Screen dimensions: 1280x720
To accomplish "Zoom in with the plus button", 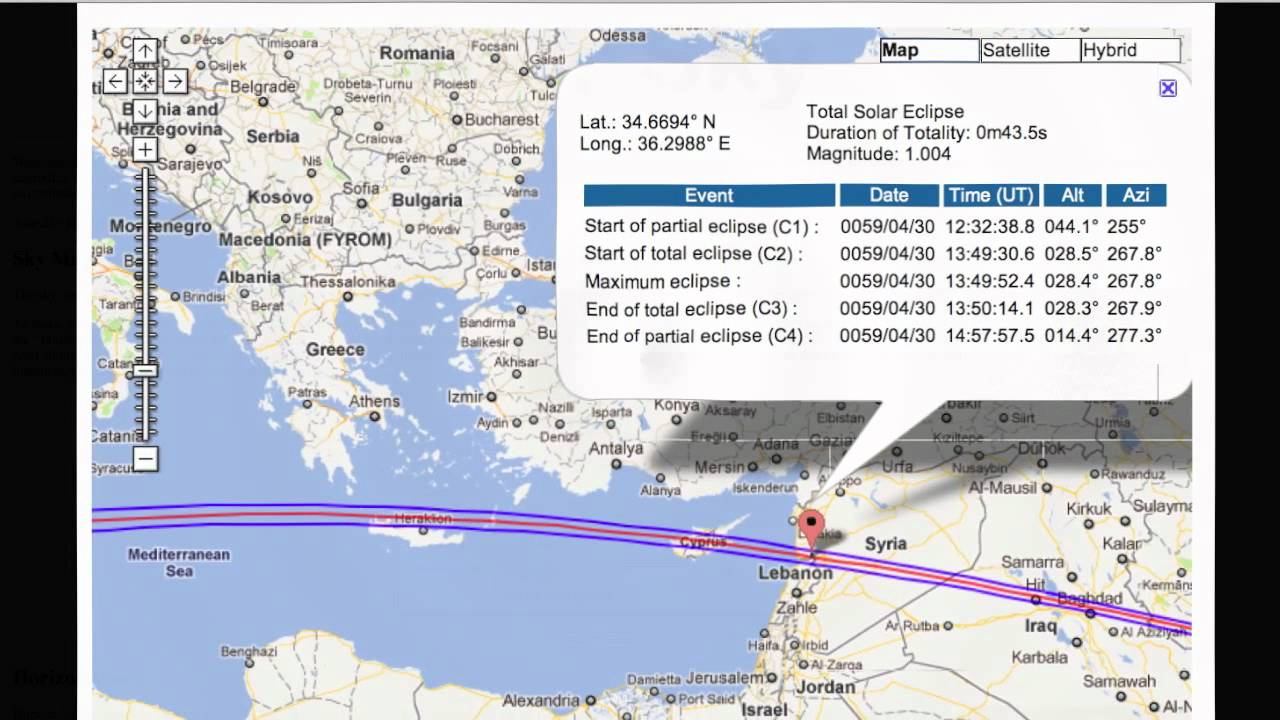I will (145, 150).
